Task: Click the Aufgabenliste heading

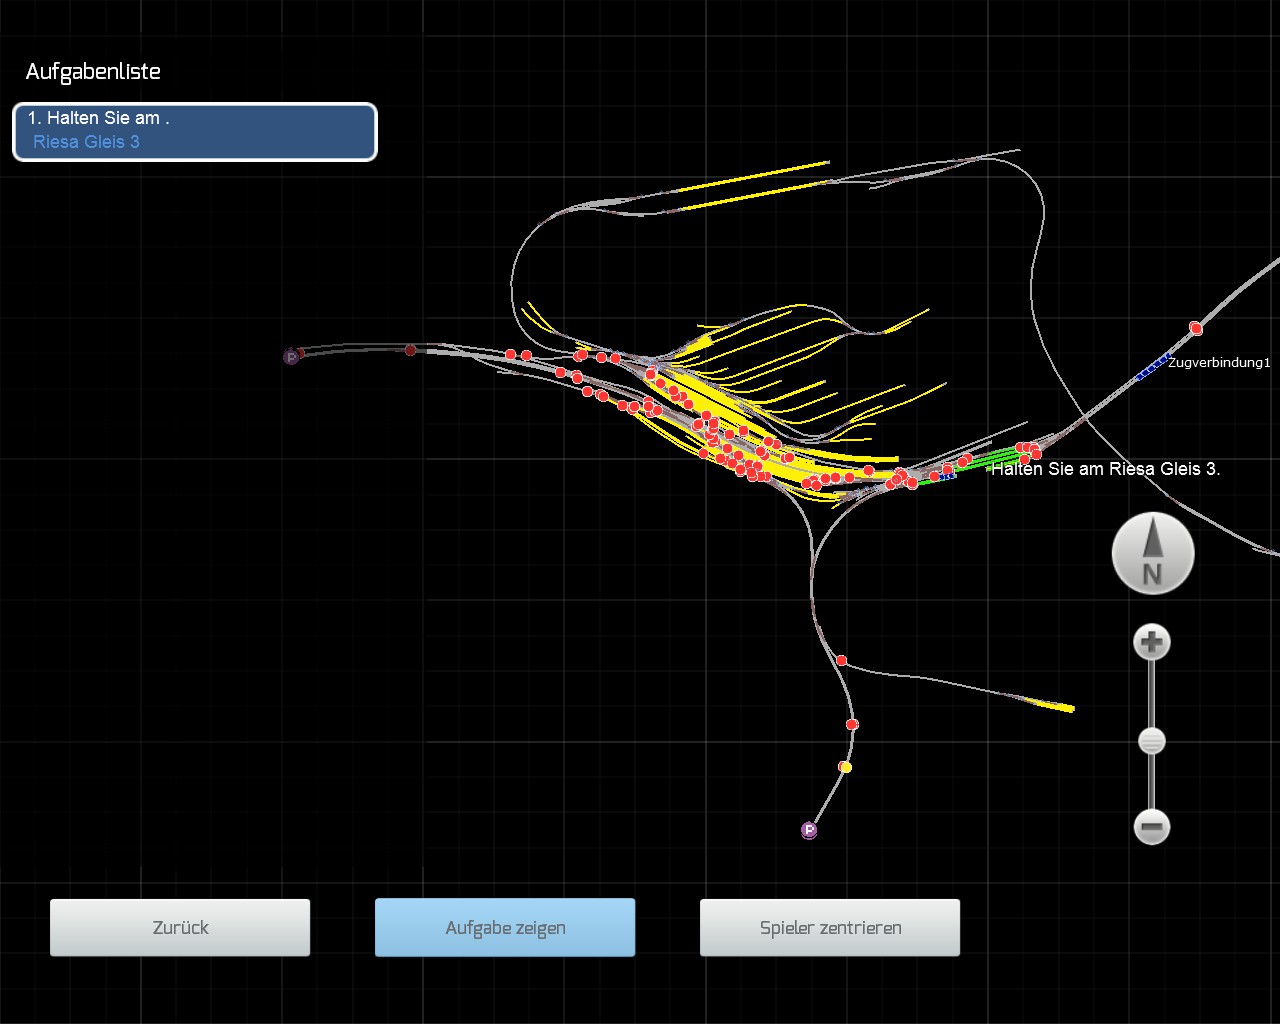Action: pos(93,72)
